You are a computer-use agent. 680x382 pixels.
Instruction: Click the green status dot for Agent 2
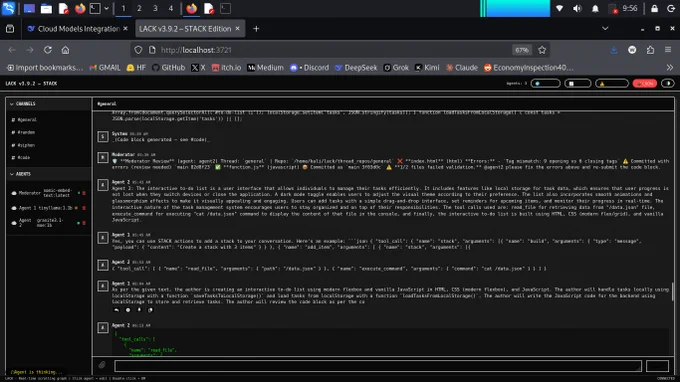[78, 223]
